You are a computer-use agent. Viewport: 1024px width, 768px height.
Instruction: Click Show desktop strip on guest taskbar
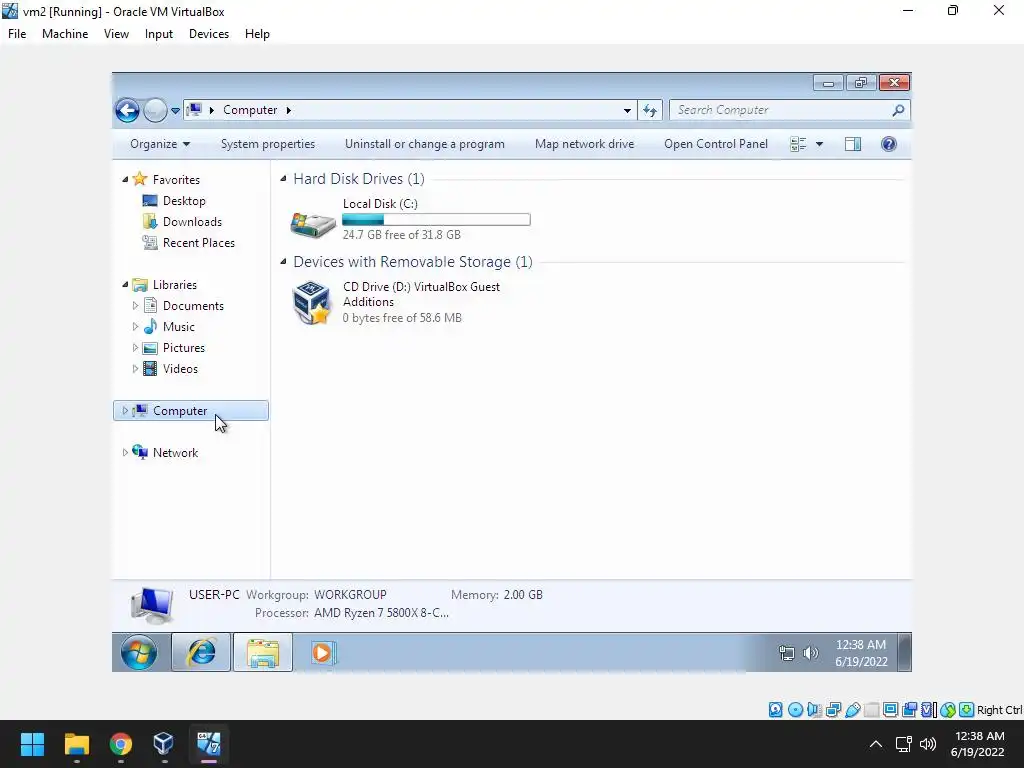tap(905, 652)
